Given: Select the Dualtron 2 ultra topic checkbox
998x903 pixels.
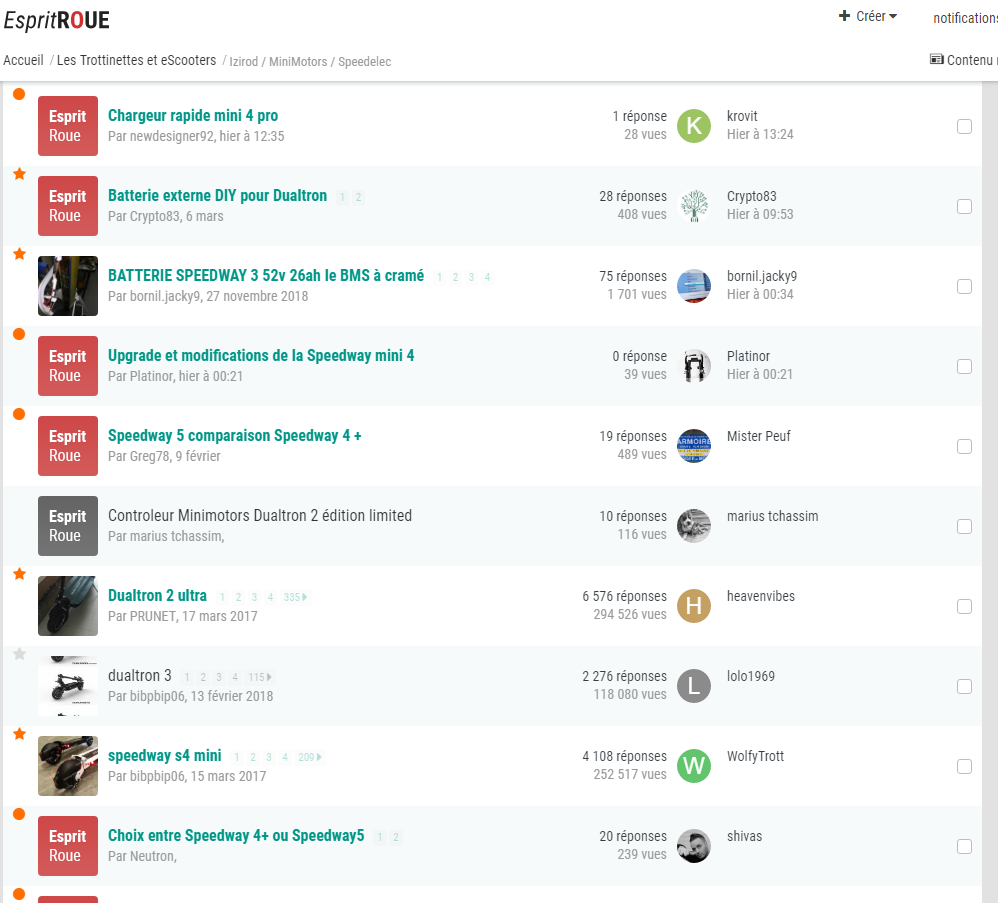Looking at the screenshot, I should click(x=964, y=606).
